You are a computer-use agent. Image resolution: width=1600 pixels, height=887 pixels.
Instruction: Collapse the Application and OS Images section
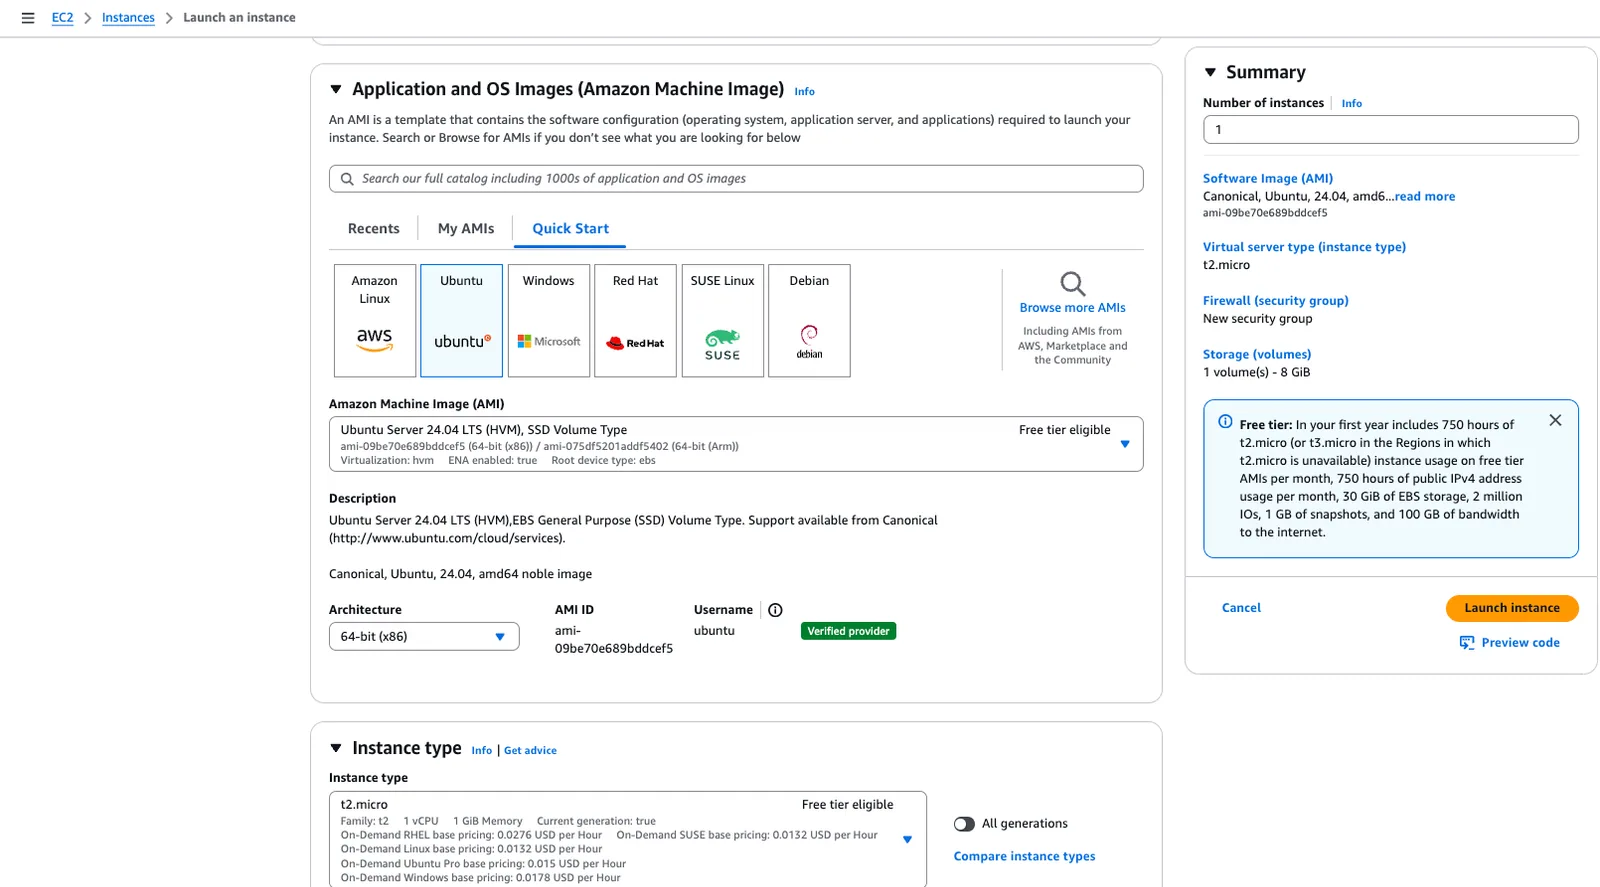(x=336, y=89)
